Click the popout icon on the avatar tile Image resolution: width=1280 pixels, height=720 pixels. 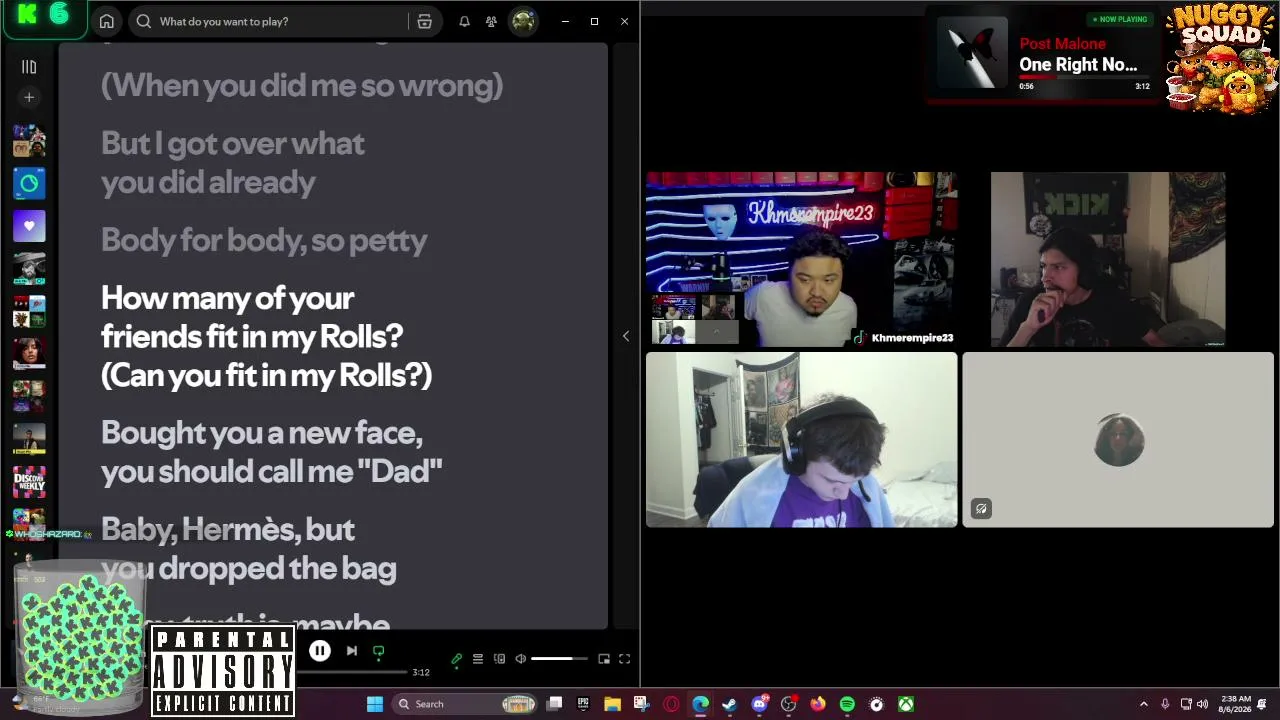point(981,509)
